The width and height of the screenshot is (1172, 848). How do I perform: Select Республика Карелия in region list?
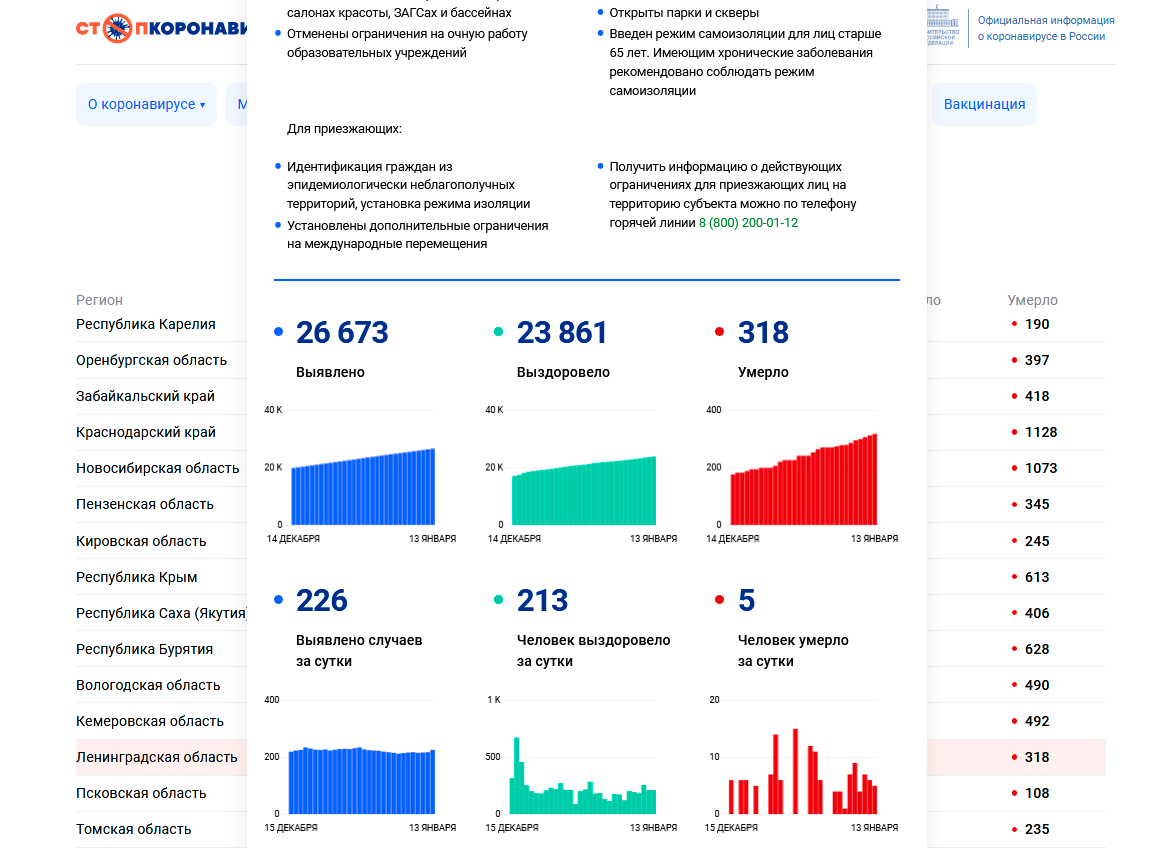(x=146, y=324)
